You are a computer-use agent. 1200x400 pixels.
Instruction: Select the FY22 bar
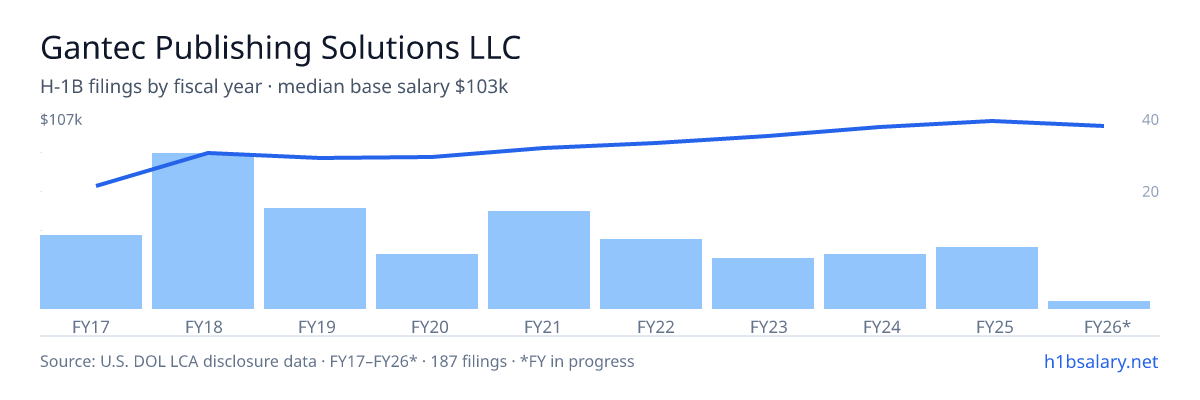click(x=651, y=274)
